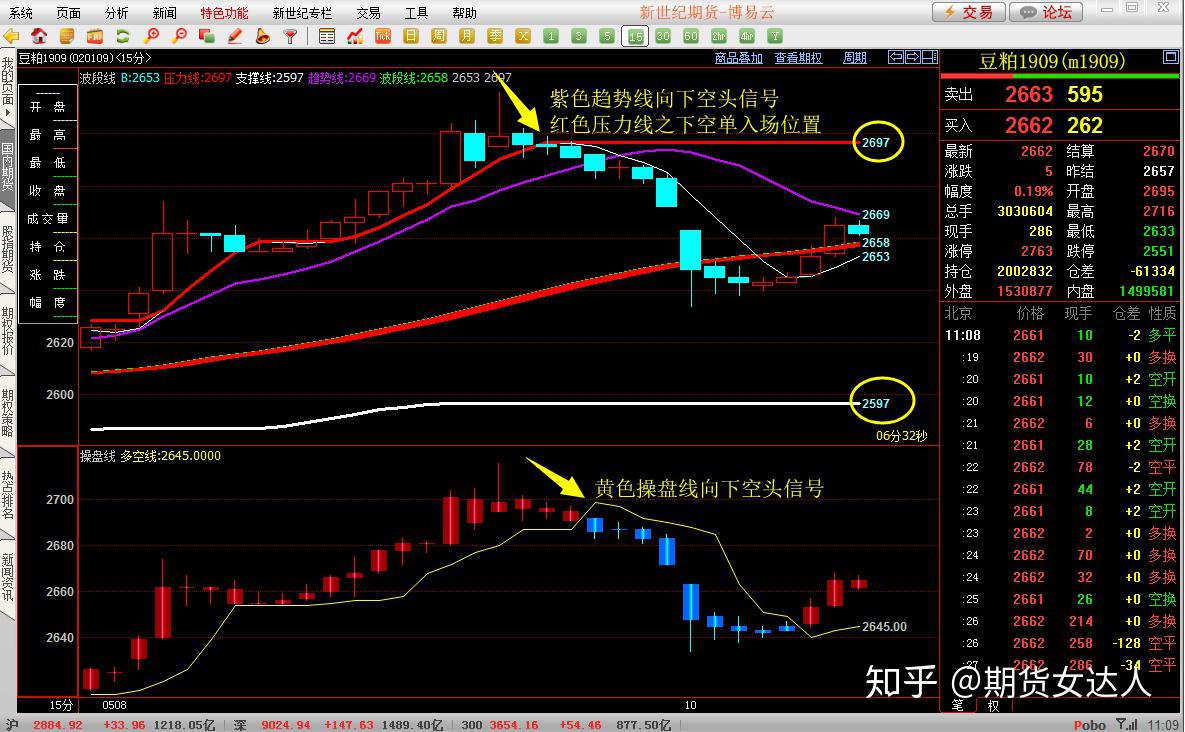1185x732 pixels.
Task: Open the 系统 menu
Action: pos(20,13)
